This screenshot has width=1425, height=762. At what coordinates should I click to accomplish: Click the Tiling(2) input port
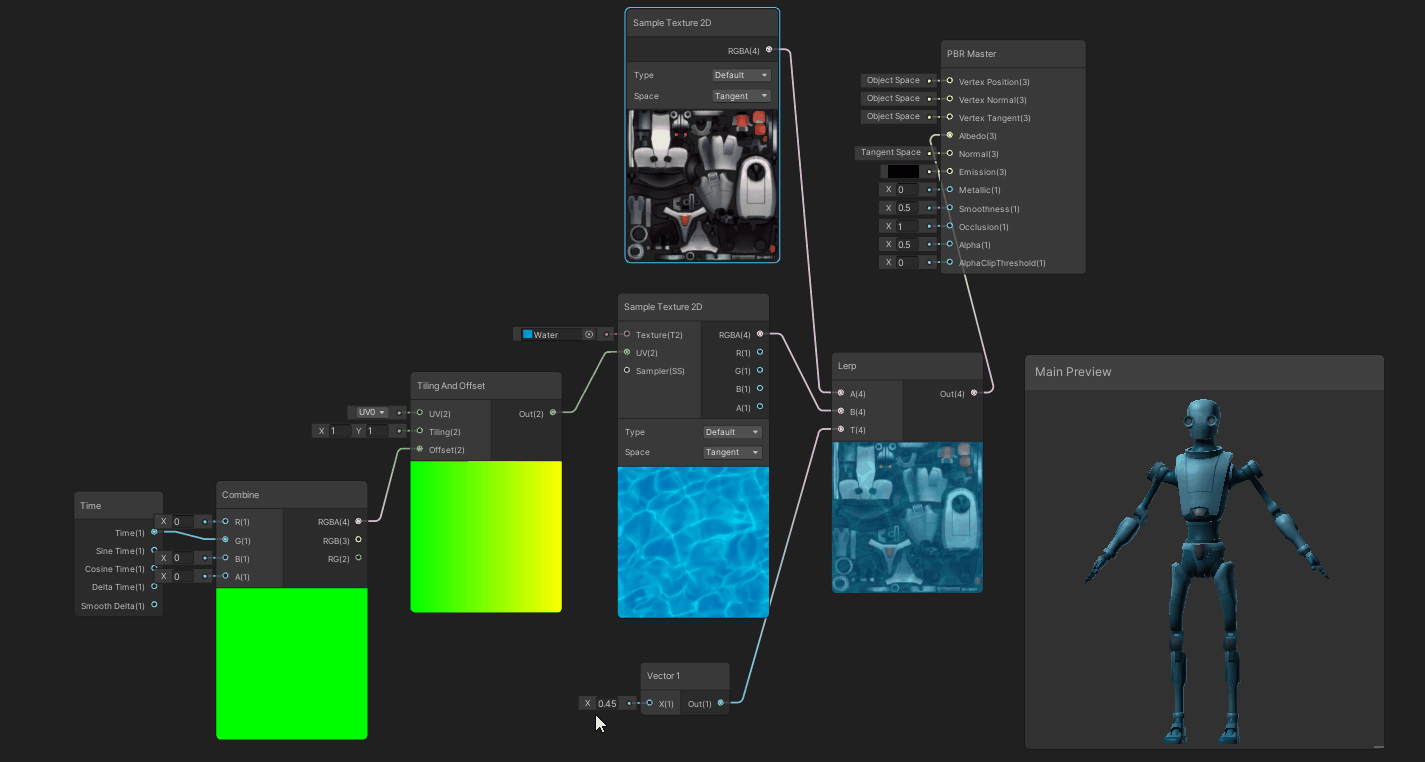420,431
